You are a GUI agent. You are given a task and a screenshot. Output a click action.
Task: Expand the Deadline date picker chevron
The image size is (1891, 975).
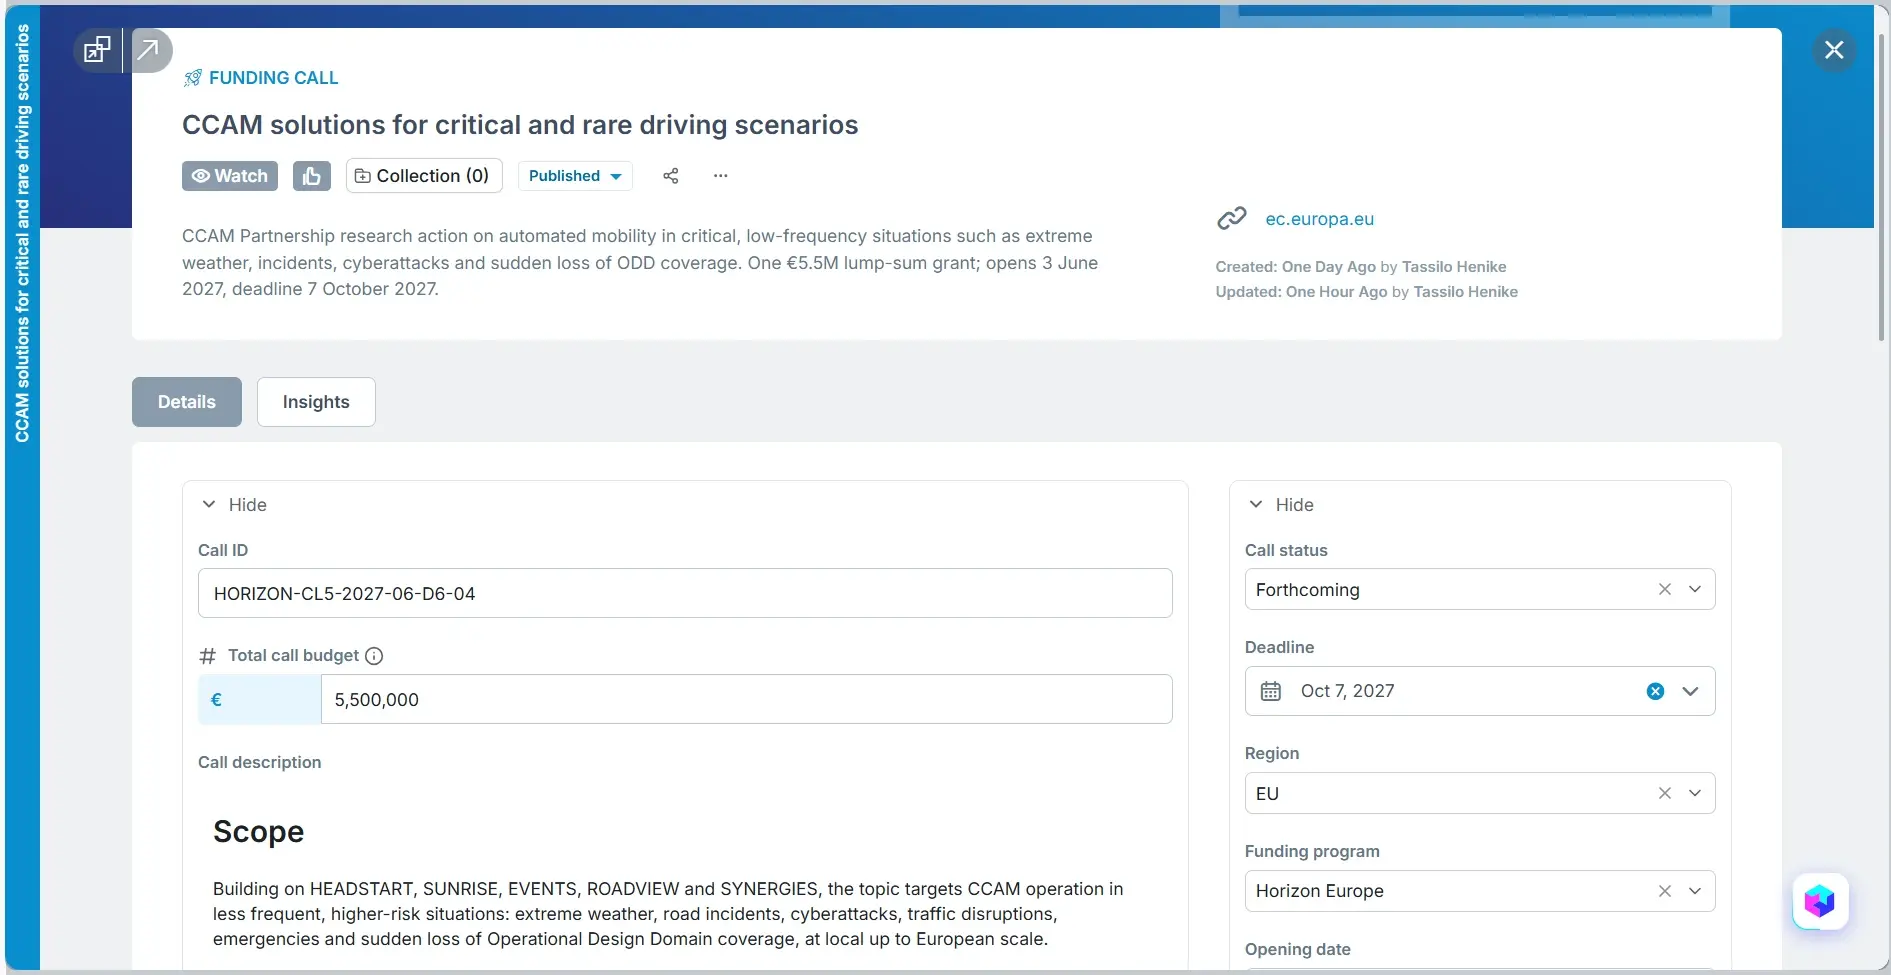(x=1691, y=691)
